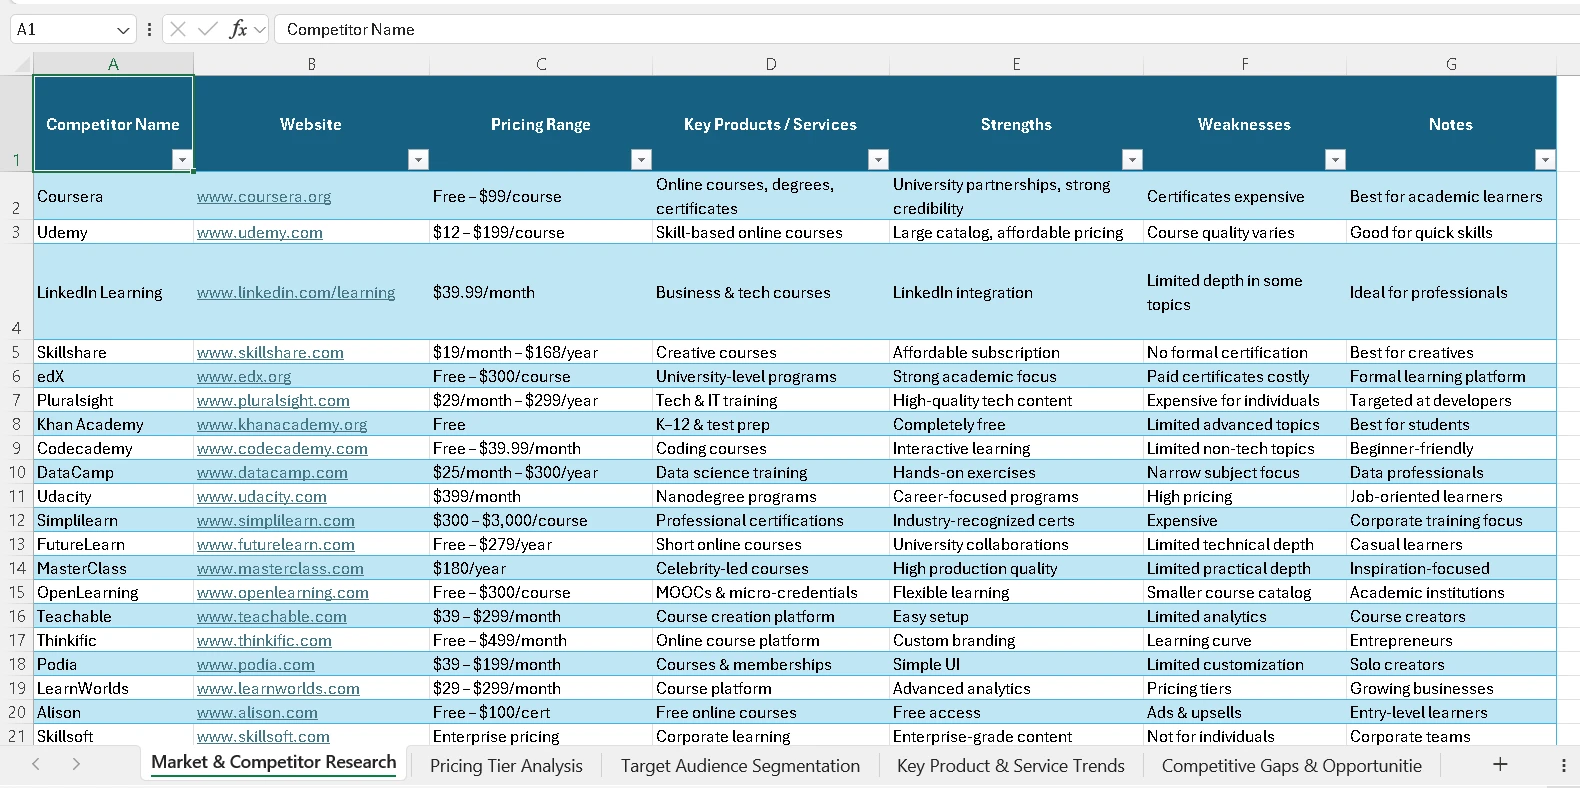This screenshot has height=788, width=1580.
Task: Click the Celebrity-led courses cell
Action: point(771,568)
